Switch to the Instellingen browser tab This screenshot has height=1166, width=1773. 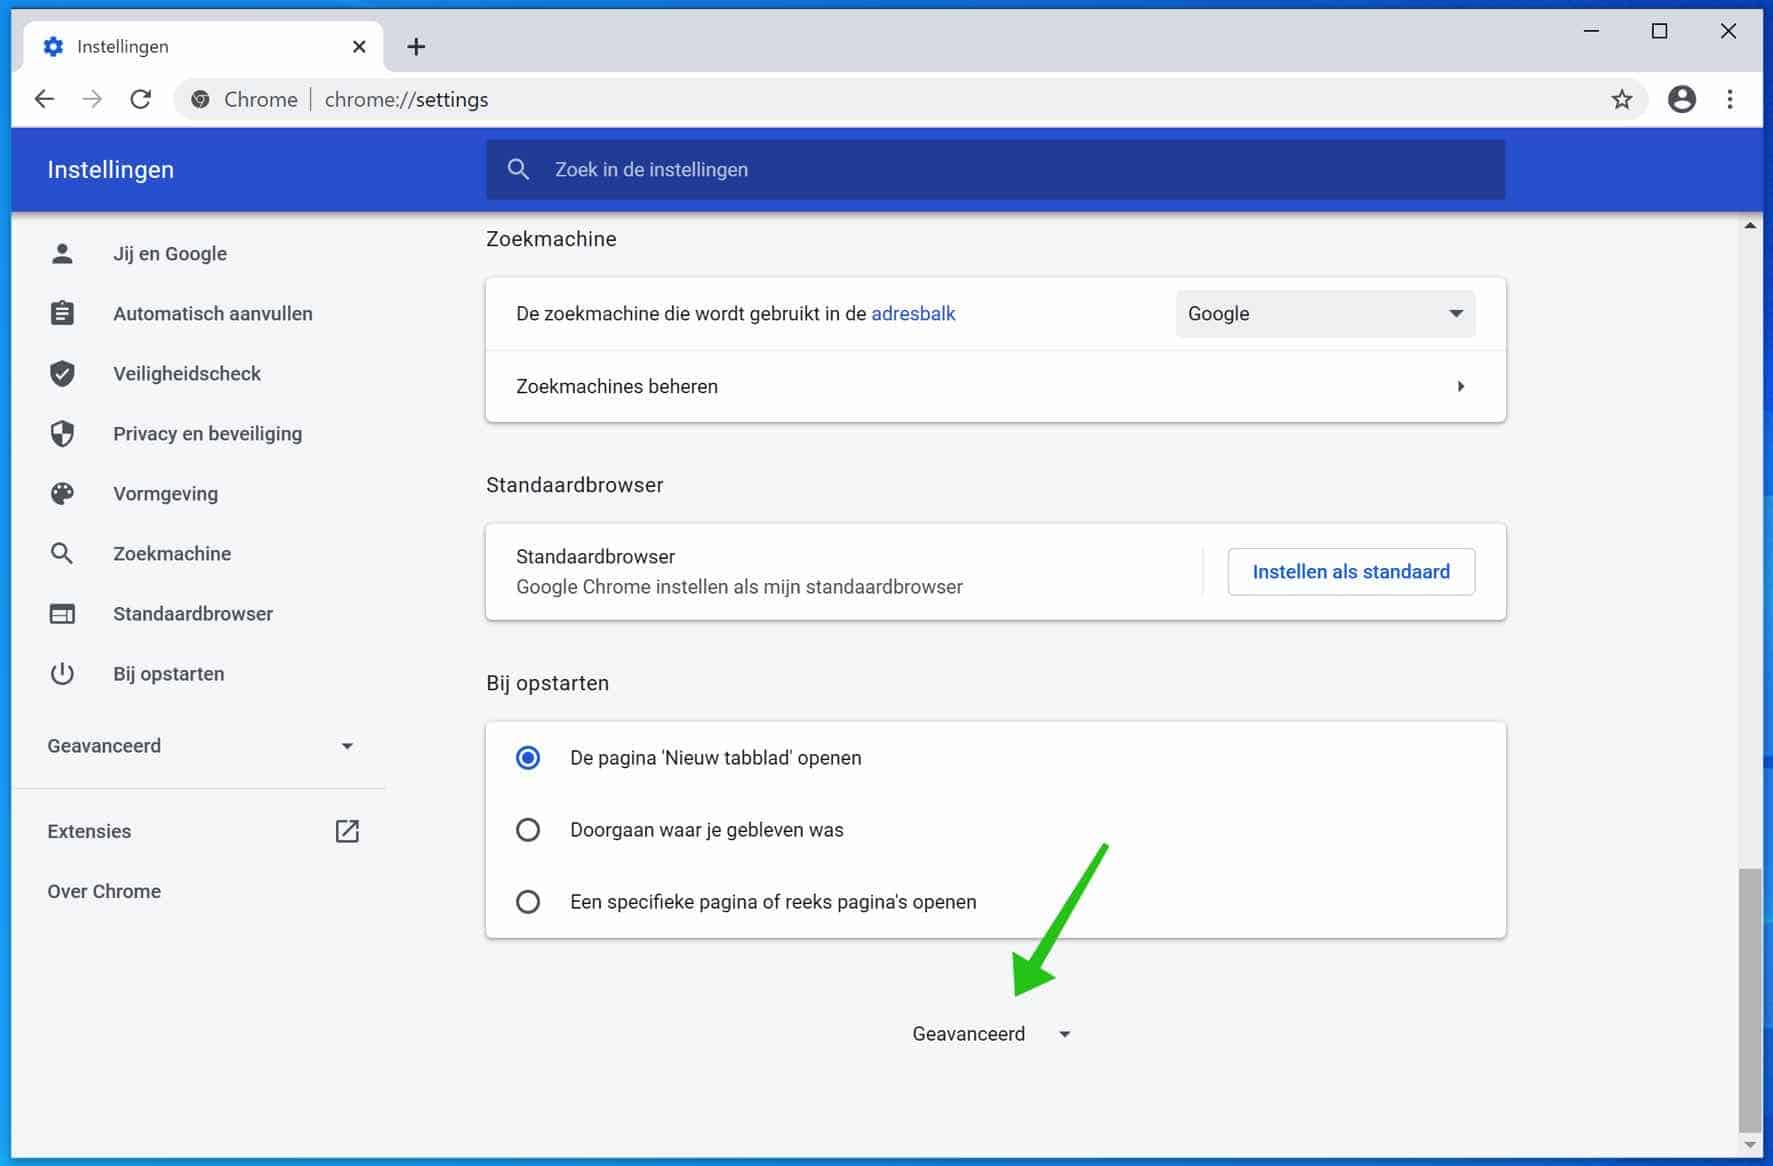click(203, 46)
